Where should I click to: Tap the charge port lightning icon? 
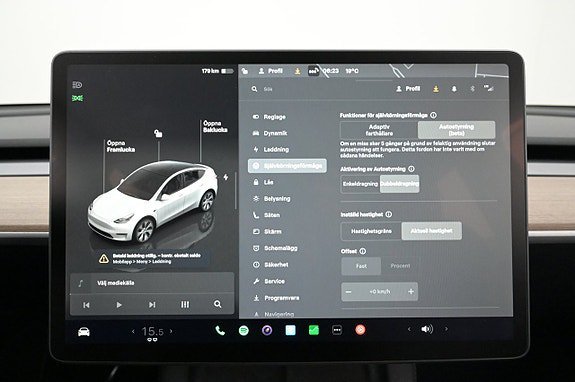(x=226, y=177)
